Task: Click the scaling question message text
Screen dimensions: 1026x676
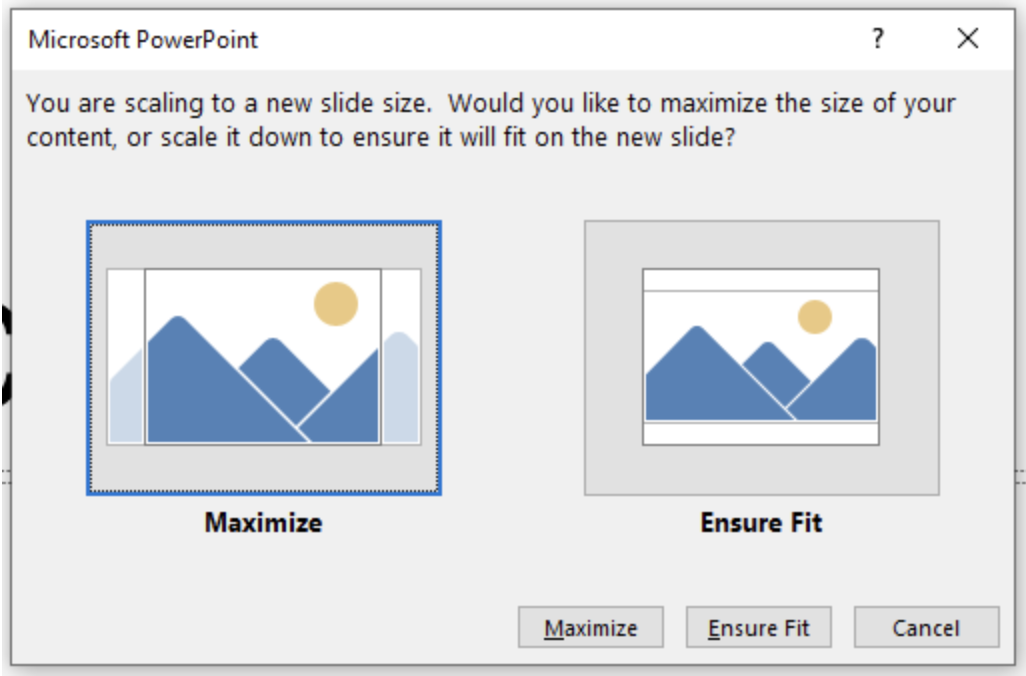Action: click(490, 119)
